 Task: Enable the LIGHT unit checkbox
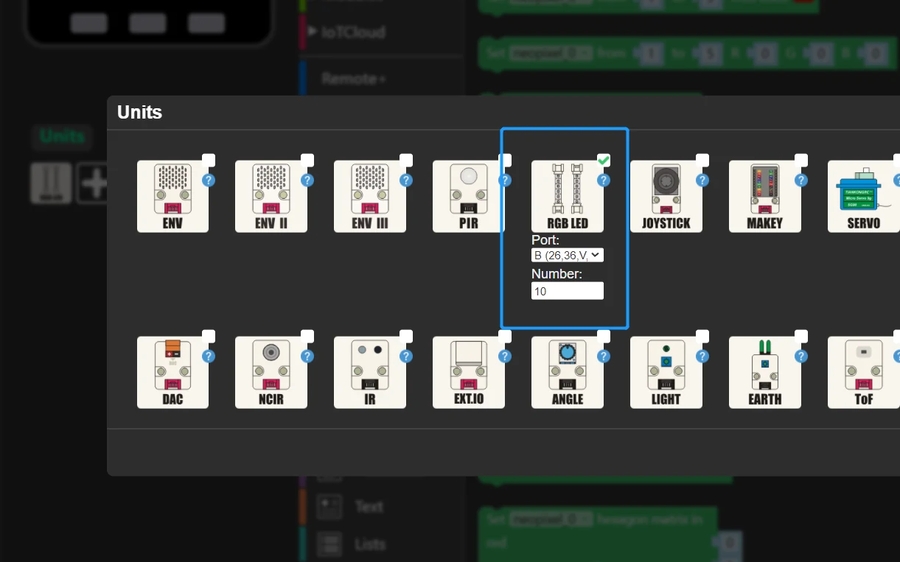(702, 336)
